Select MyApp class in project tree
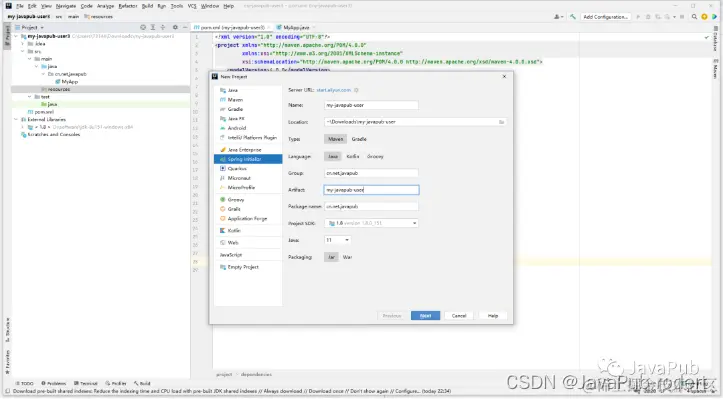This screenshot has width=723, height=399. (x=67, y=82)
